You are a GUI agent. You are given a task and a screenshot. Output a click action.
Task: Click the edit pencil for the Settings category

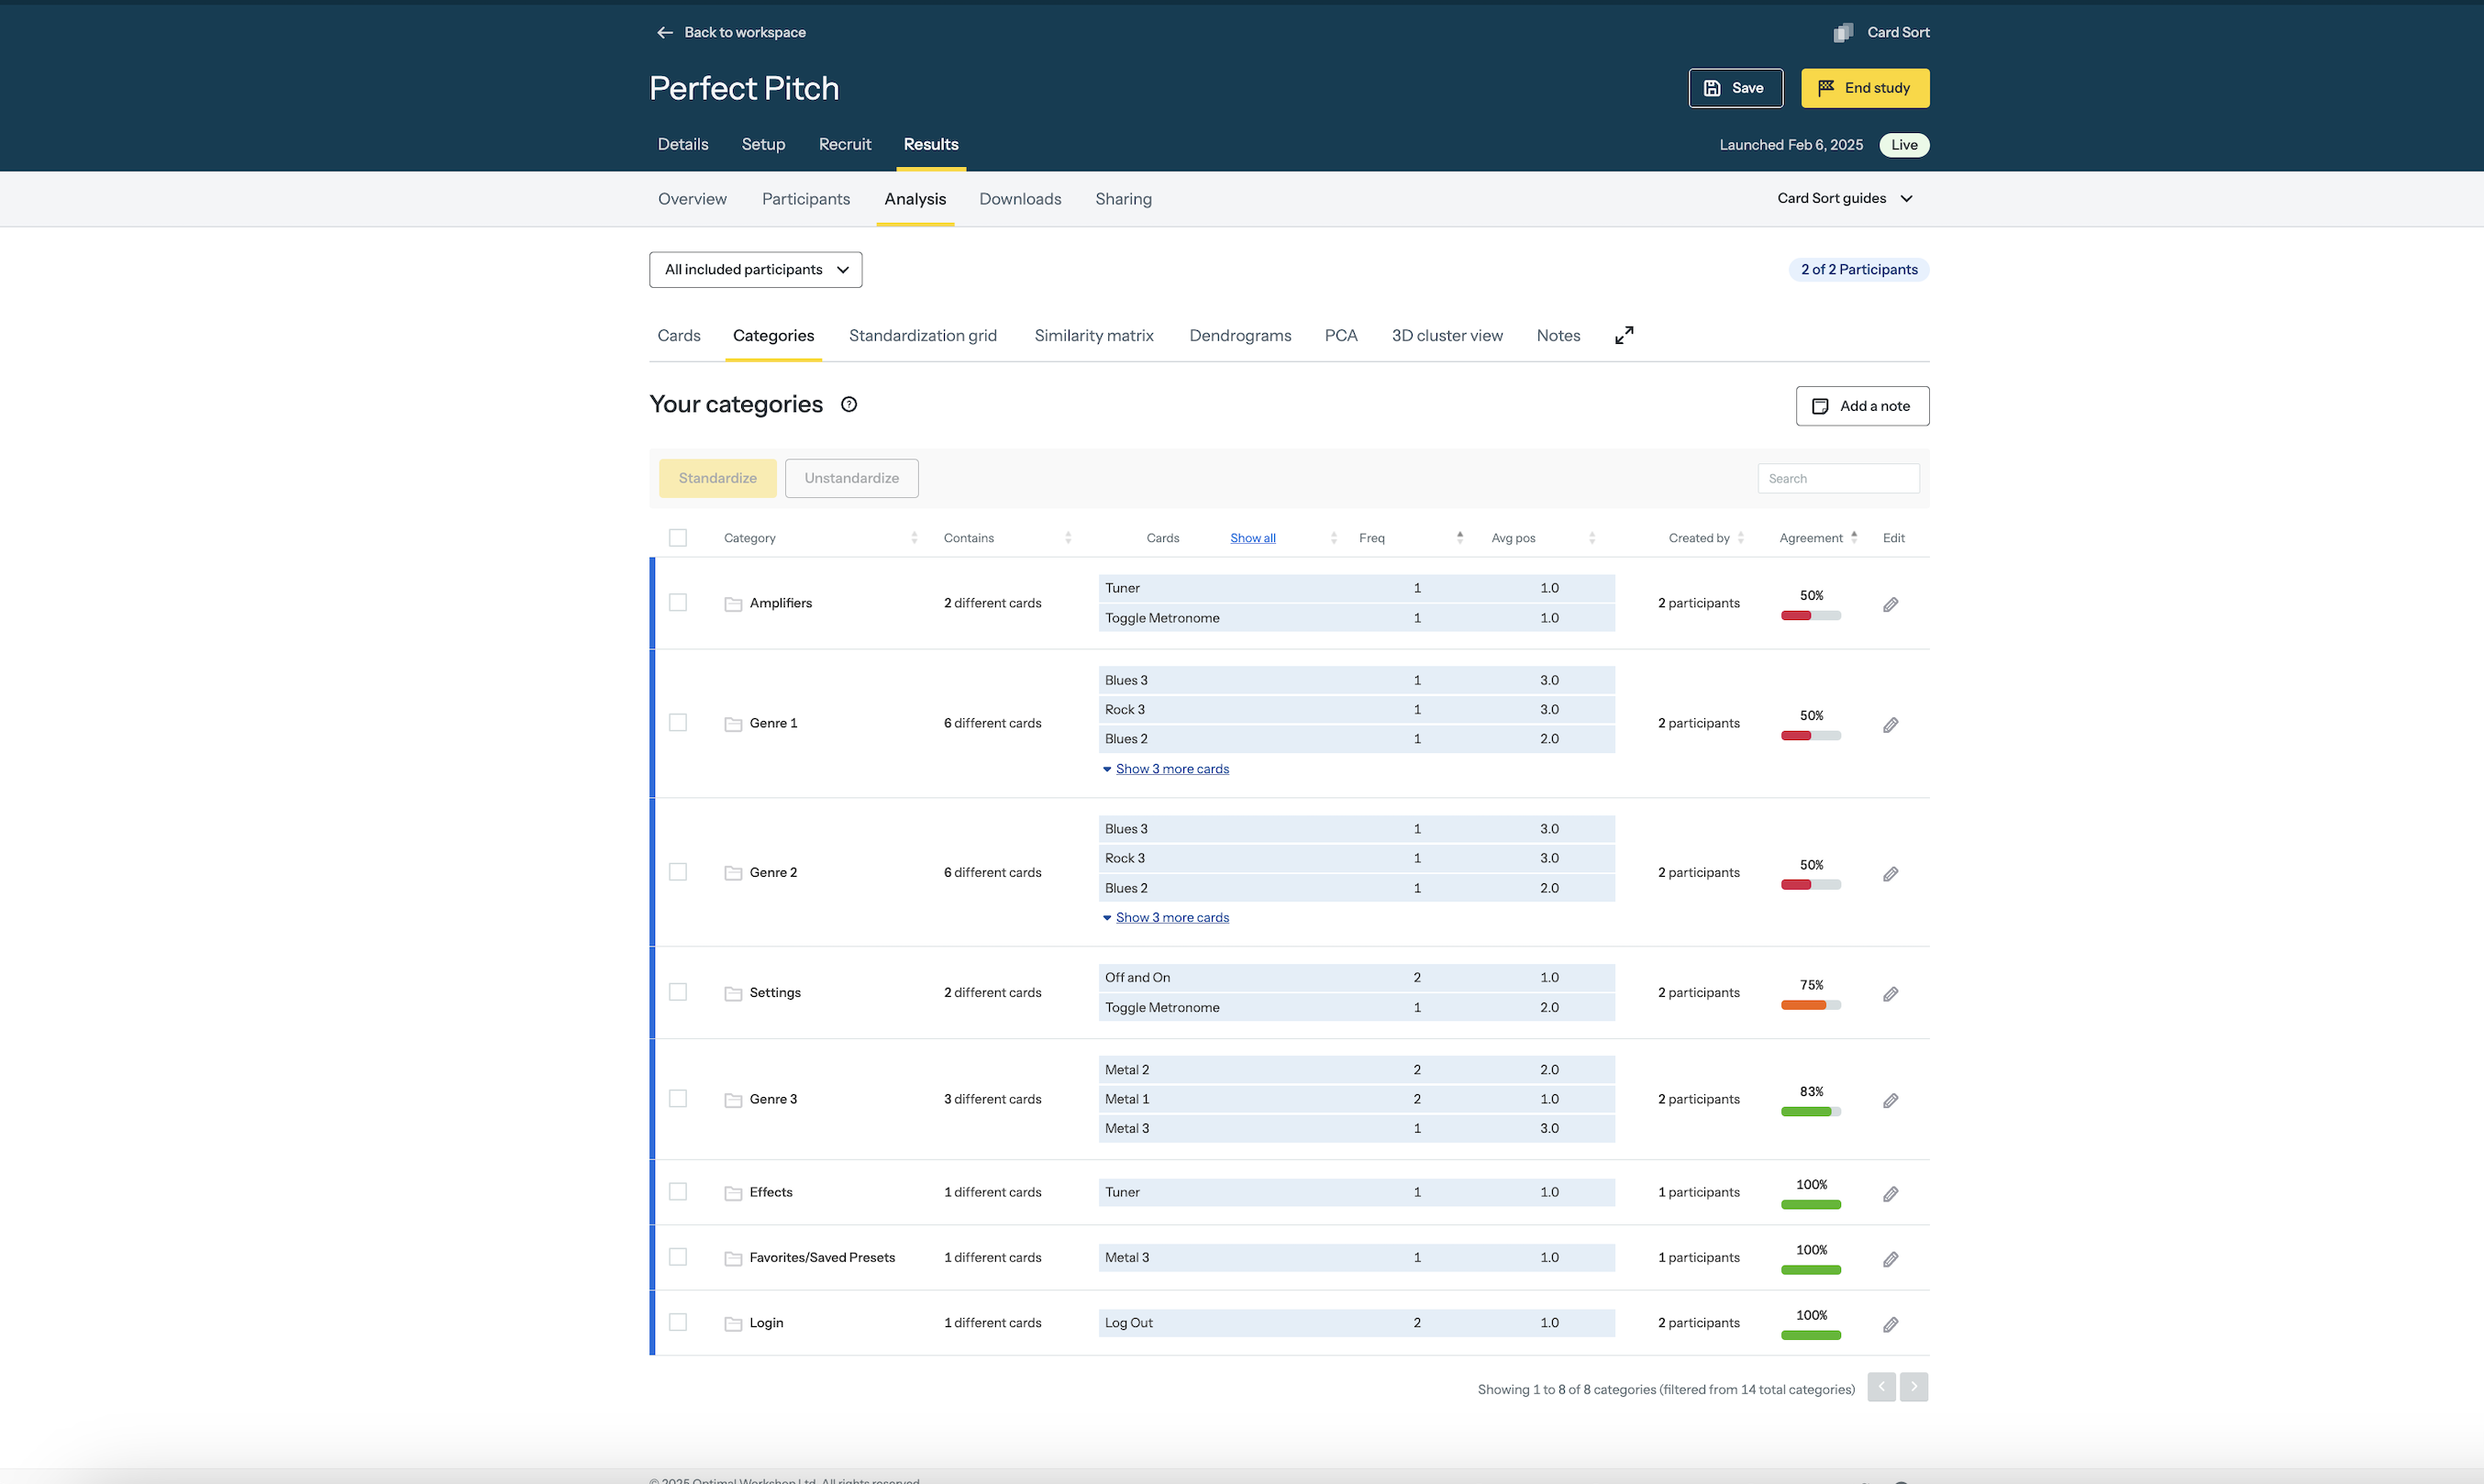point(1890,994)
